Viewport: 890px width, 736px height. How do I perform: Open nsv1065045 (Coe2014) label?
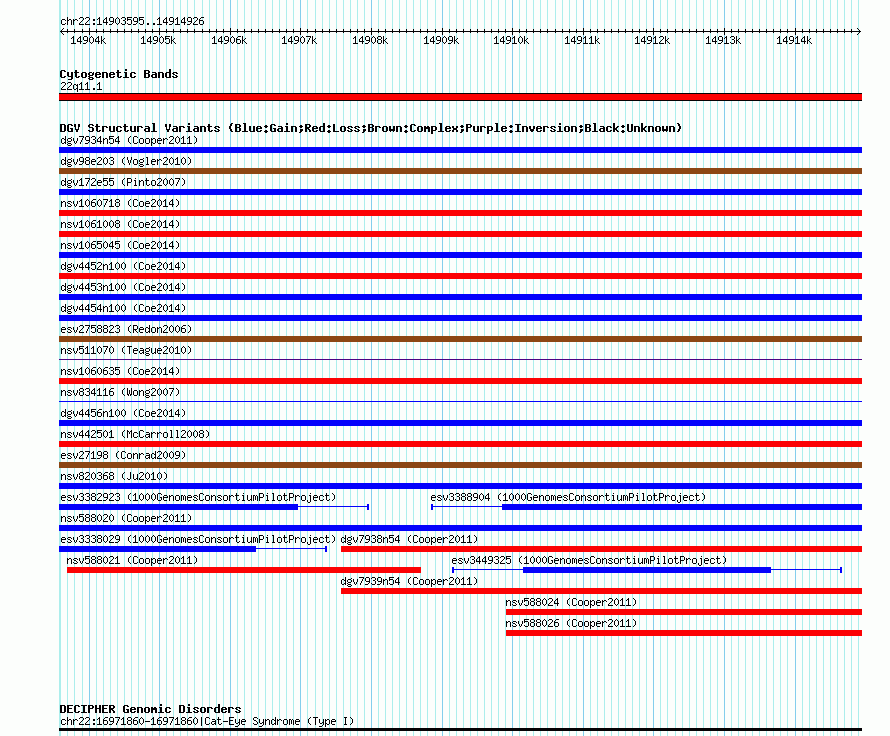pyautogui.click(x=120, y=245)
